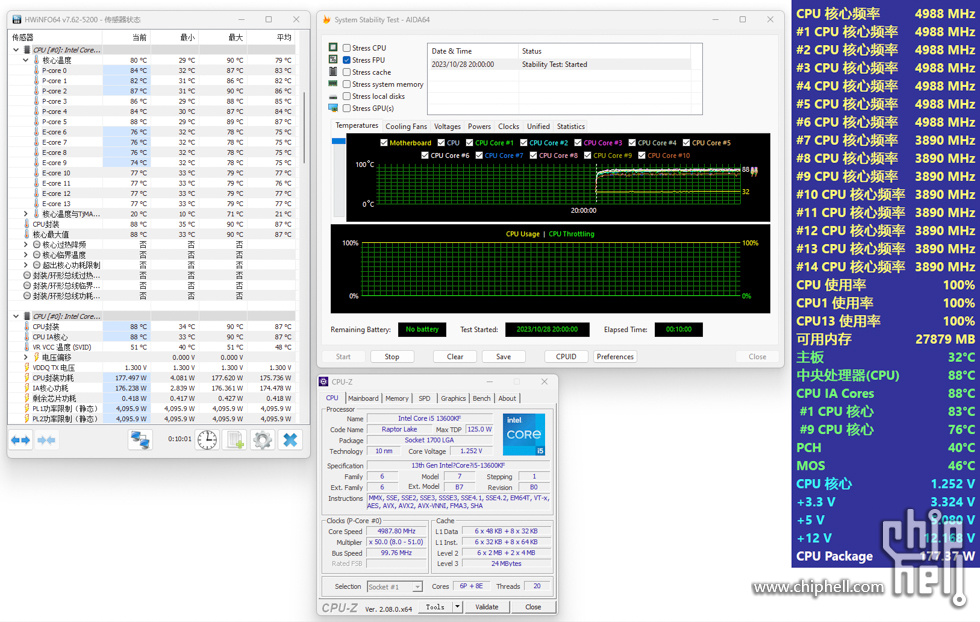Click blue slider left of temperature graph

[339, 141]
